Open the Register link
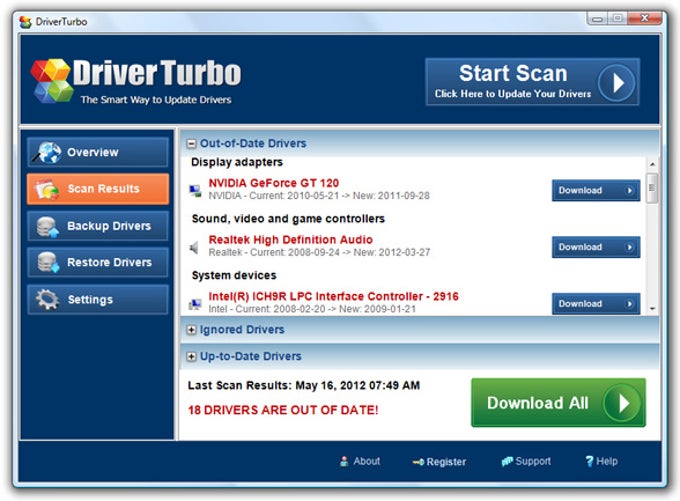The image size is (680, 501). pyautogui.click(x=439, y=462)
